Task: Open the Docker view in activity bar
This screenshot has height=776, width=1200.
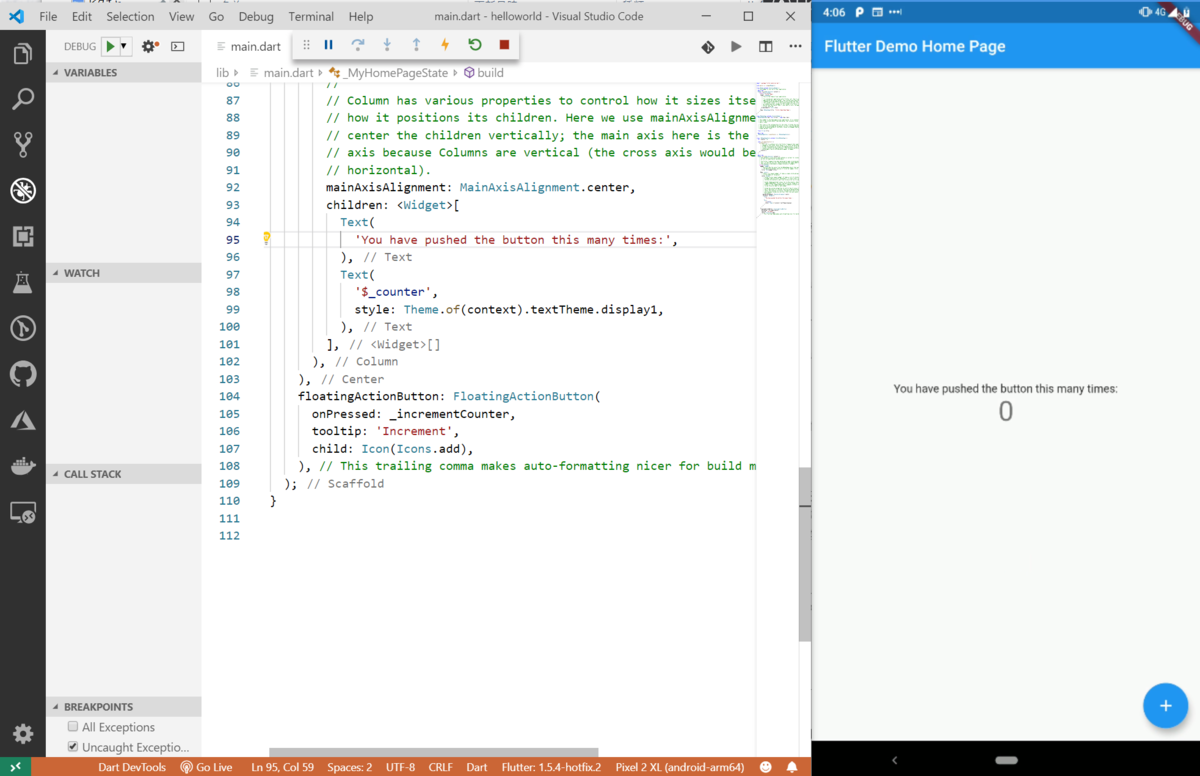Action: (x=23, y=466)
